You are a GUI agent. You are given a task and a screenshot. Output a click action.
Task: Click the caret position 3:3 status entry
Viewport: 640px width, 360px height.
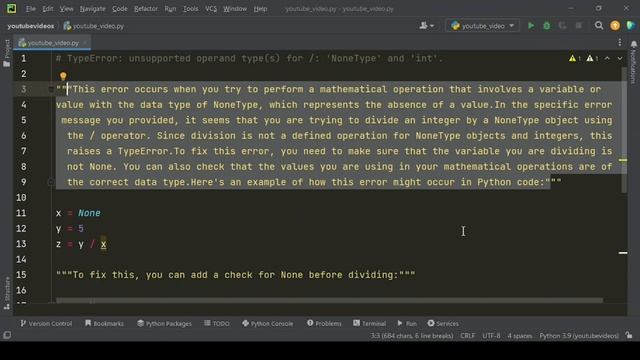[411, 336]
